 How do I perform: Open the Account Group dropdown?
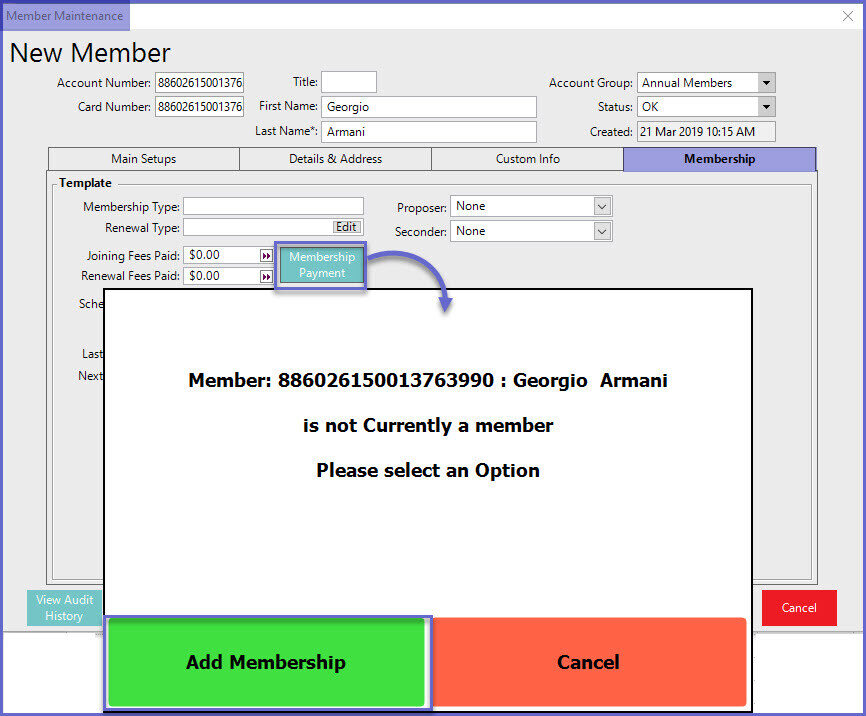pos(766,83)
